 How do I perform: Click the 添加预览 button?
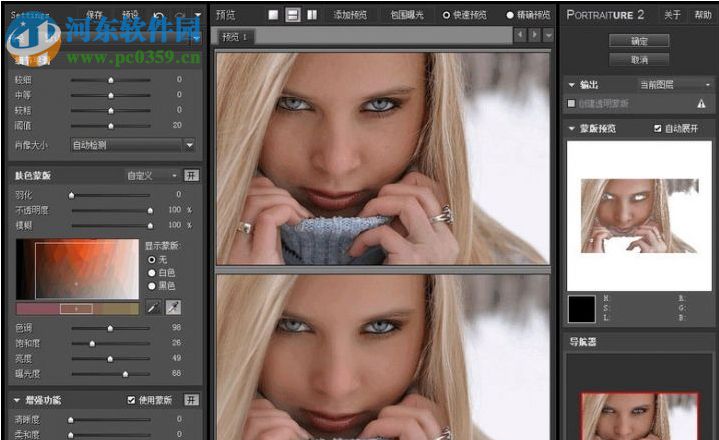(x=350, y=15)
